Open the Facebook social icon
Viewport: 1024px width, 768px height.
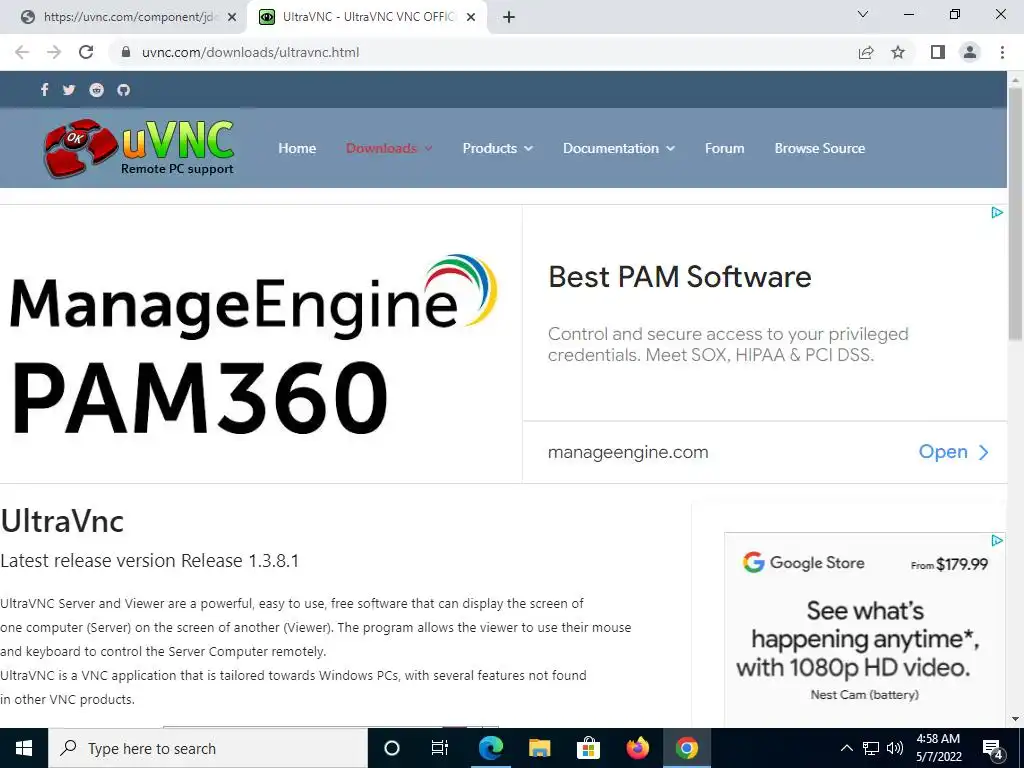pyautogui.click(x=44, y=90)
